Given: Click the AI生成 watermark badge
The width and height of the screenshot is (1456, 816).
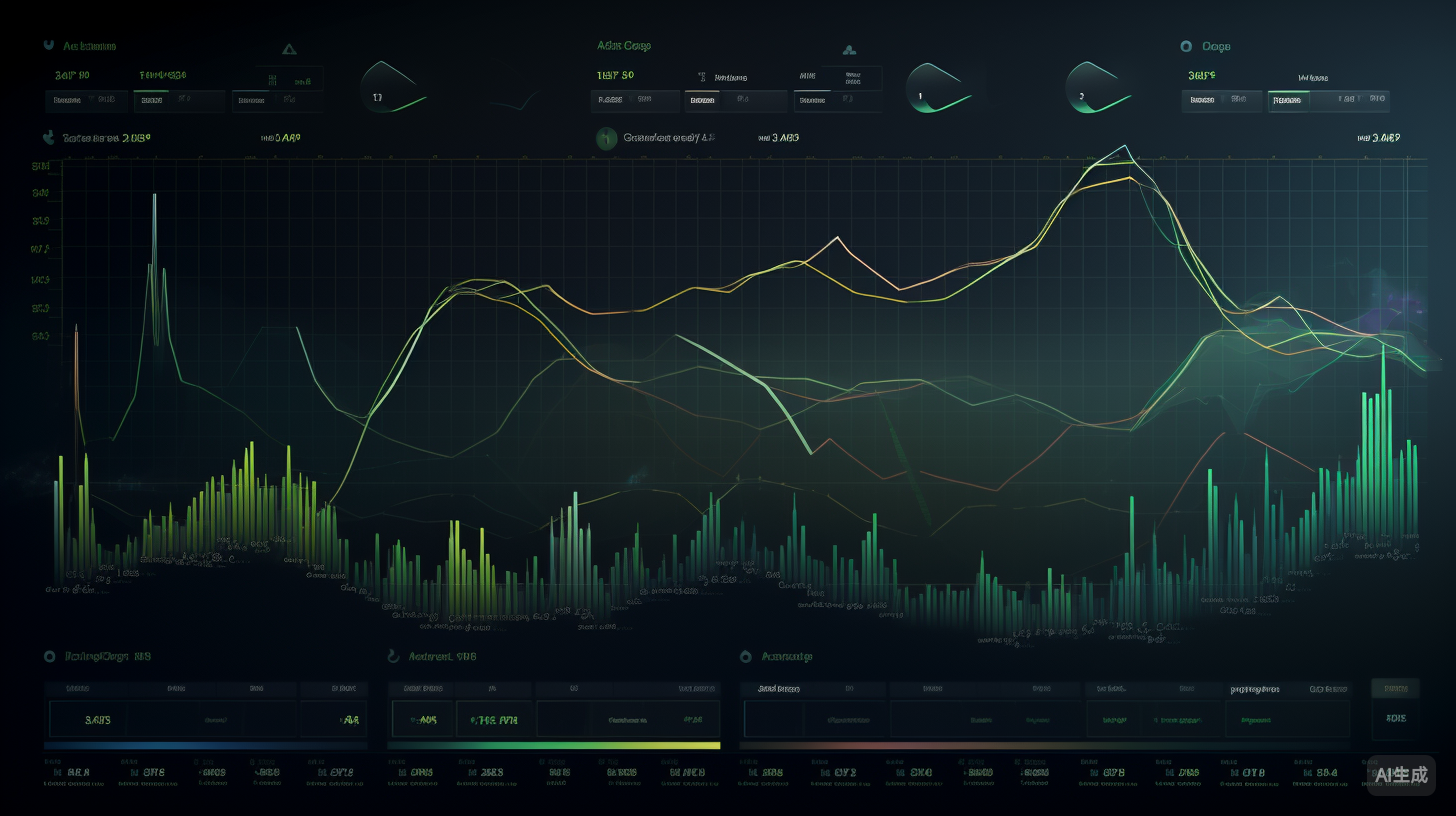Looking at the screenshot, I should pyautogui.click(x=1401, y=775).
